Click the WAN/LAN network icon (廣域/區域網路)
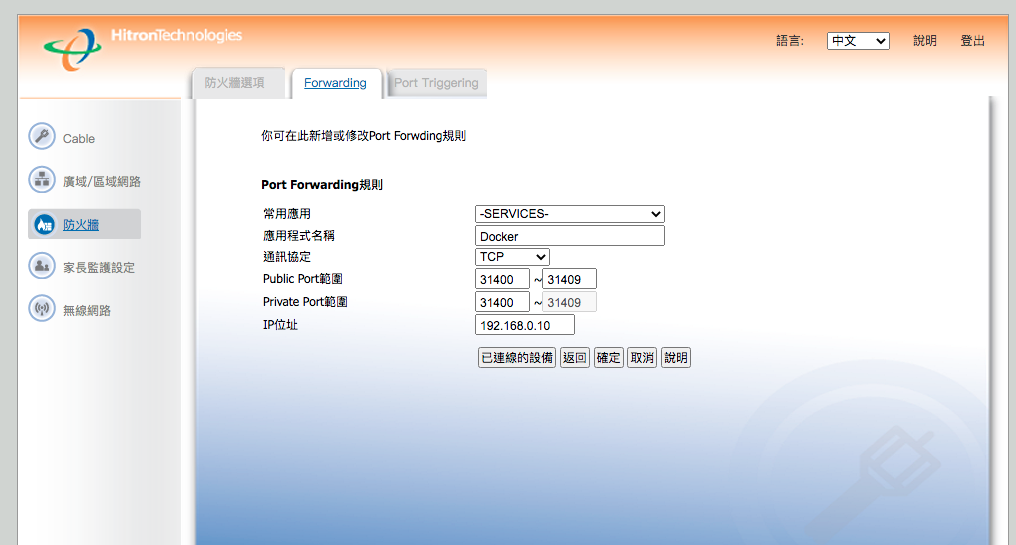The height and width of the screenshot is (545, 1016). pyautogui.click(x=42, y=180)
